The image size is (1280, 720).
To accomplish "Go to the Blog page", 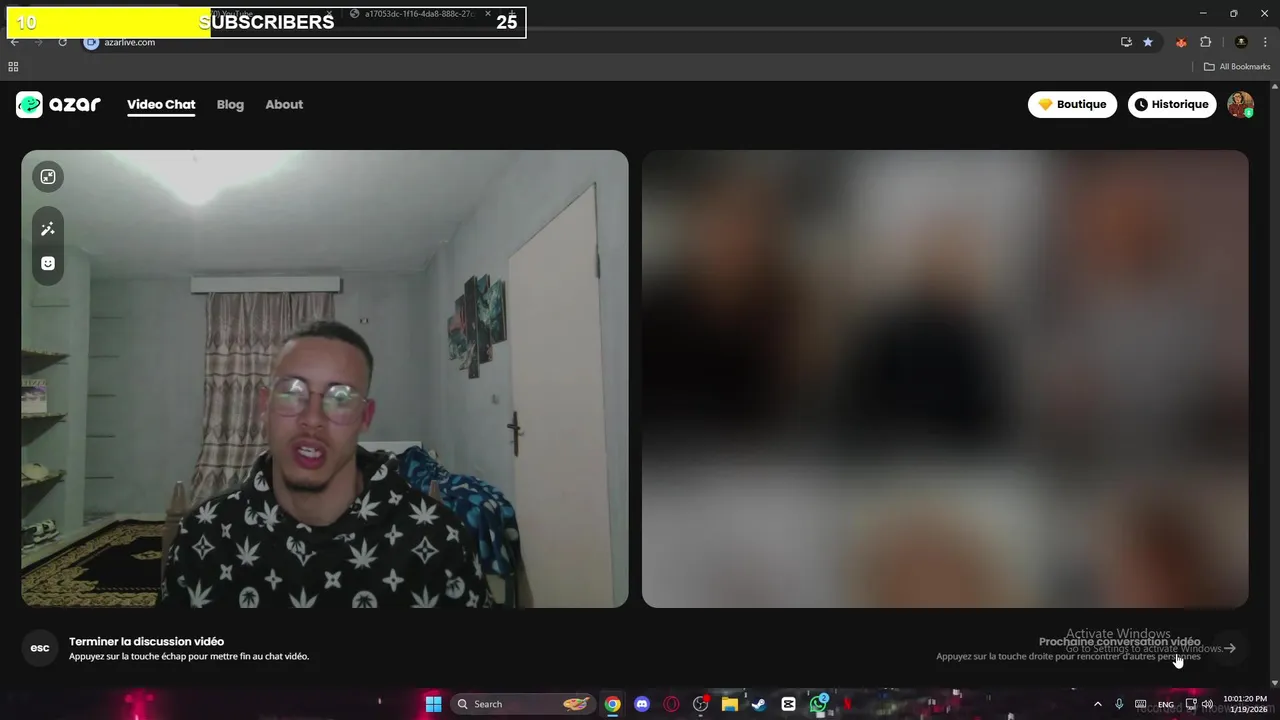I will [x=230, y=104].
